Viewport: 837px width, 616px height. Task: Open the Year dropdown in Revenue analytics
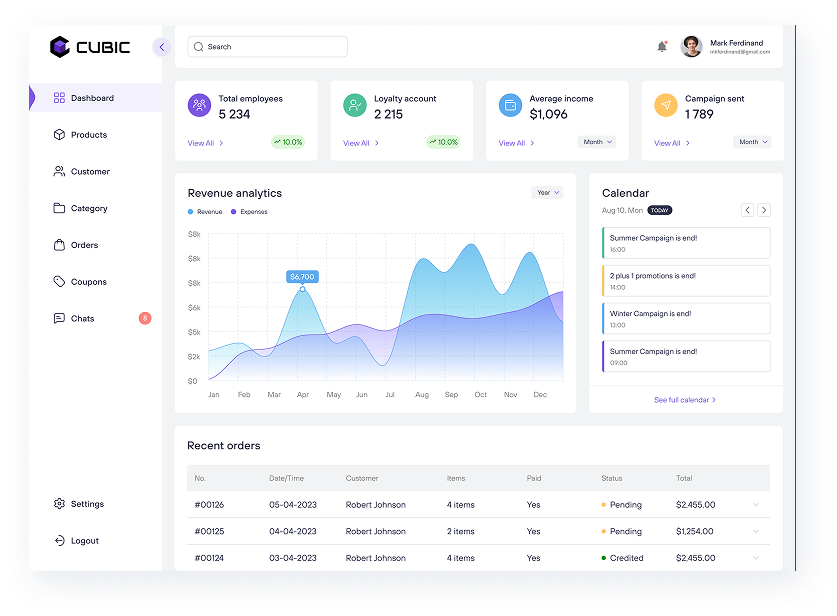(547, 192)
